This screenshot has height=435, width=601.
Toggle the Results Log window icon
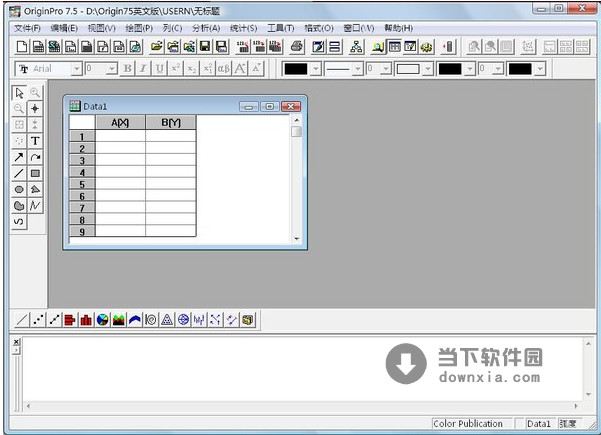[x=394, y=47]
